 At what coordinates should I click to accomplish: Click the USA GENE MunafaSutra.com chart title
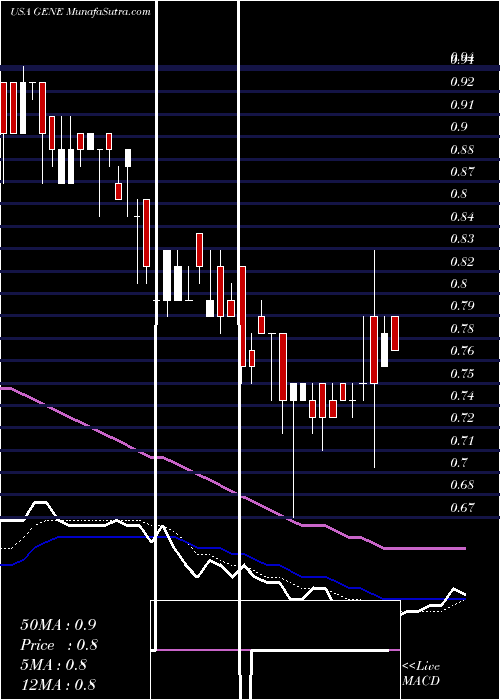pos(80,12)
